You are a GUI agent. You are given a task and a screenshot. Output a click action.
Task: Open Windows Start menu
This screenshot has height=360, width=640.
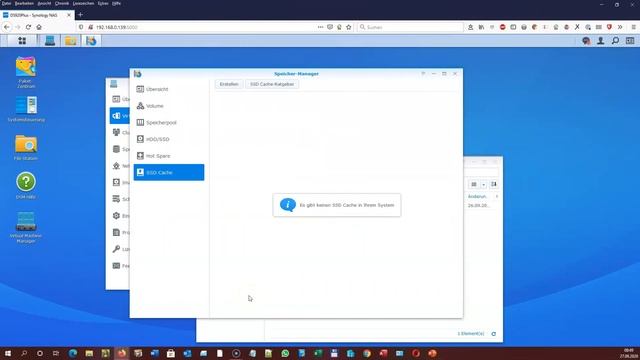pyautogui.click(x=8, y=353)
